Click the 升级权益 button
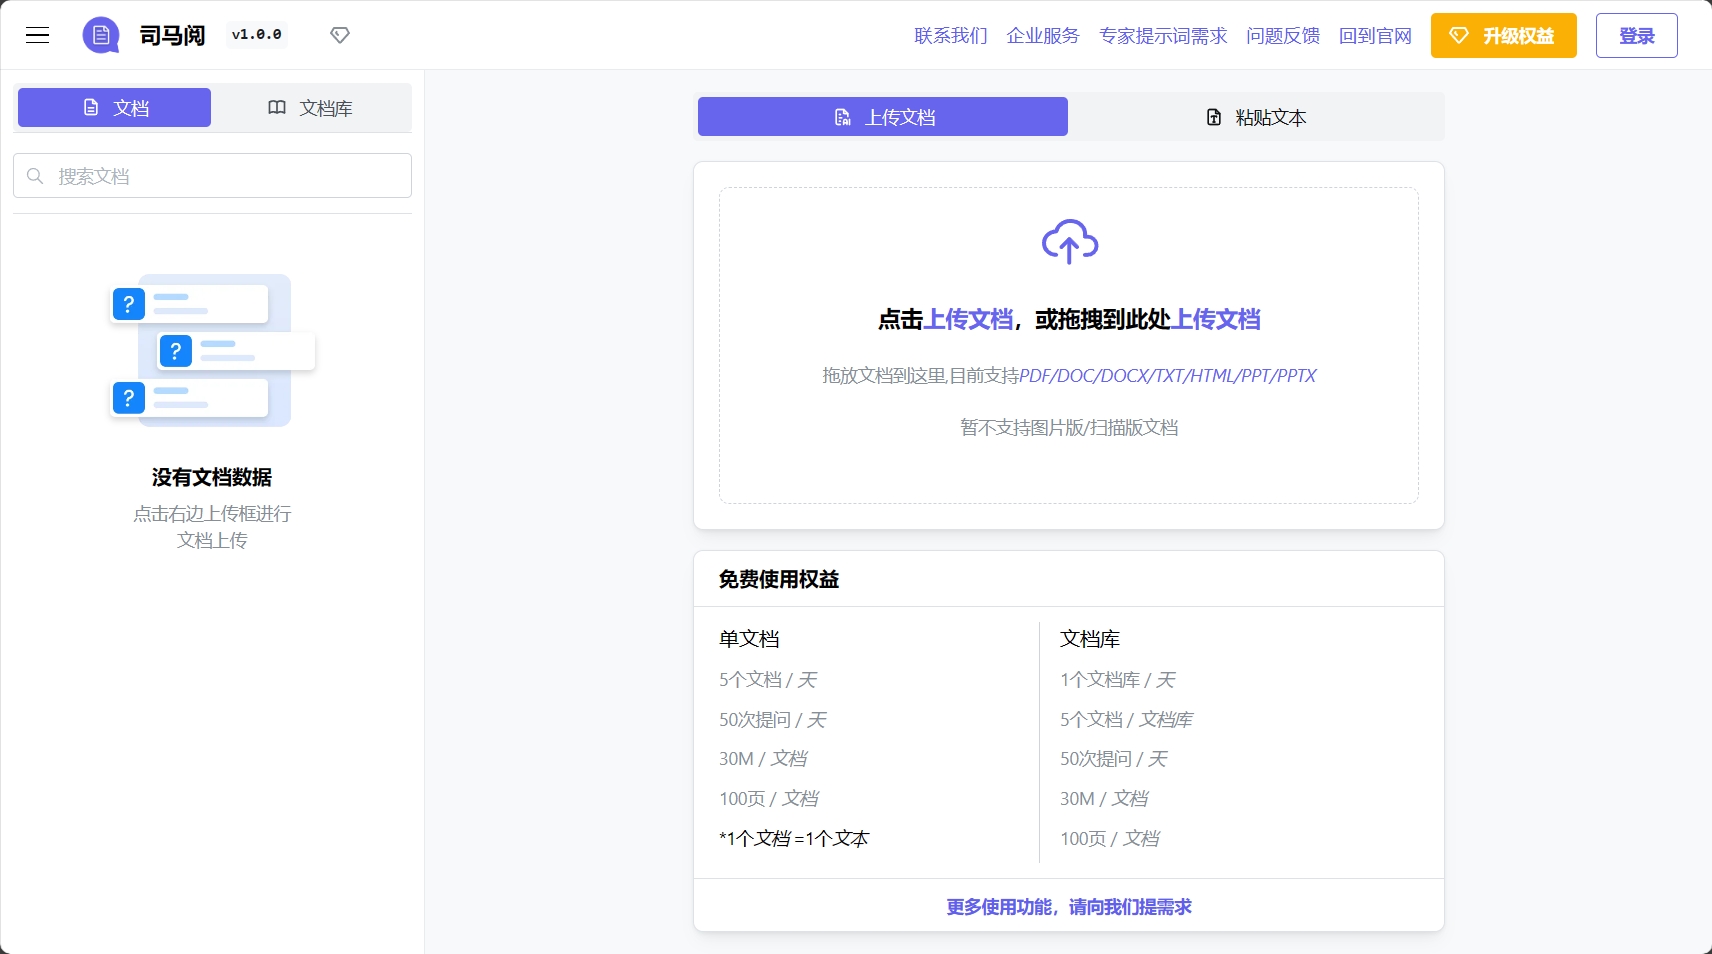Image resolution: width=1712 pixels, height=954 pixels. click(1503, 36)
